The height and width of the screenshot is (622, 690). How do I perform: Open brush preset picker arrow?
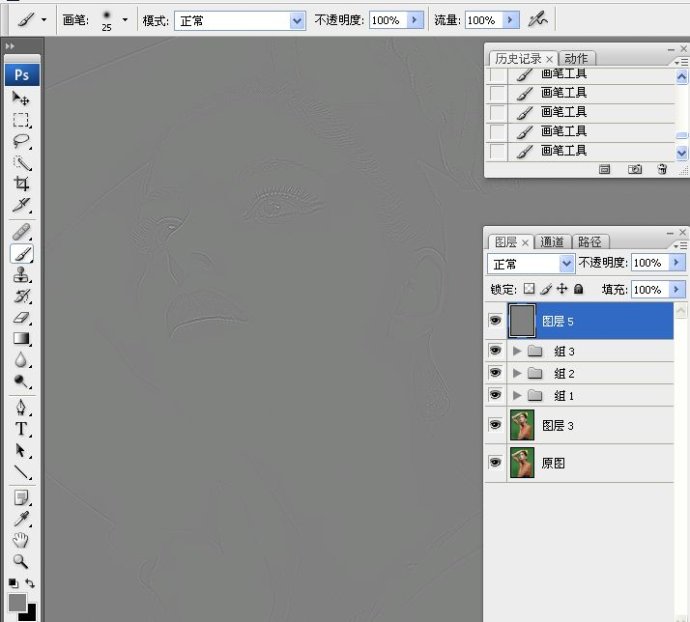pos(125,20)
